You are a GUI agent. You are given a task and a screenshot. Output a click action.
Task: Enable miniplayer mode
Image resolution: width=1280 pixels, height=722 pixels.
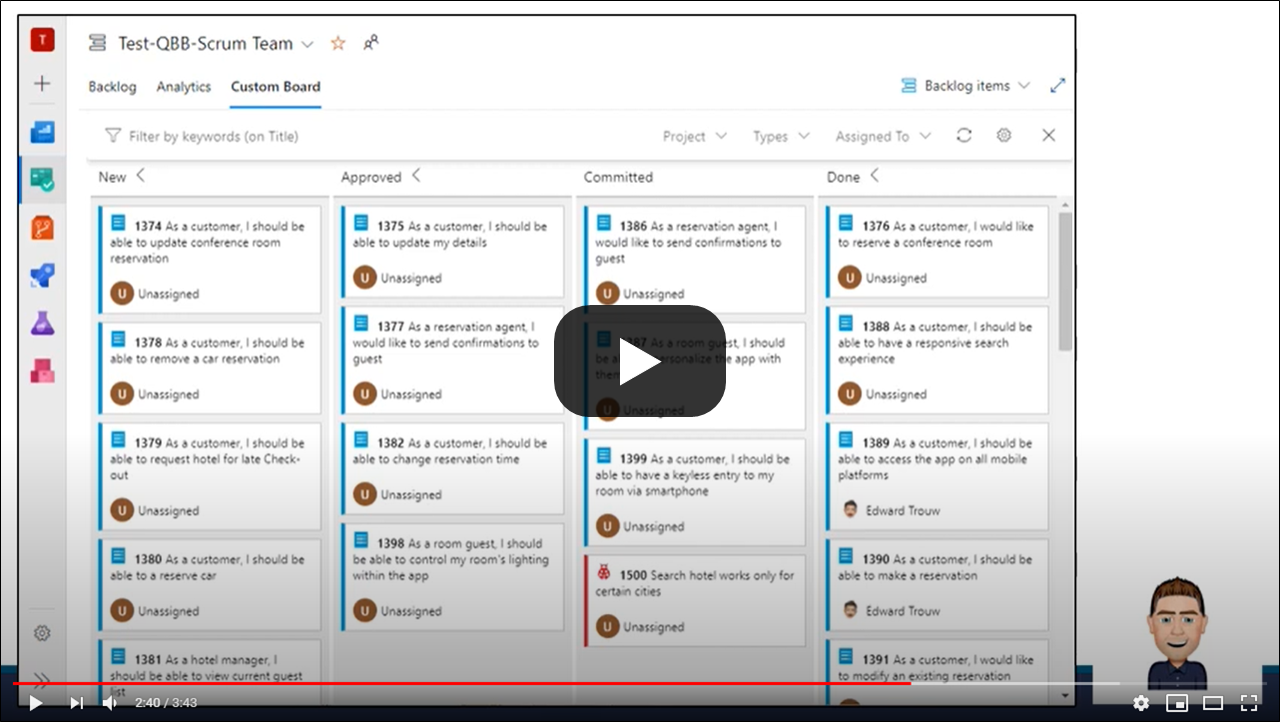coord(1177,703)
